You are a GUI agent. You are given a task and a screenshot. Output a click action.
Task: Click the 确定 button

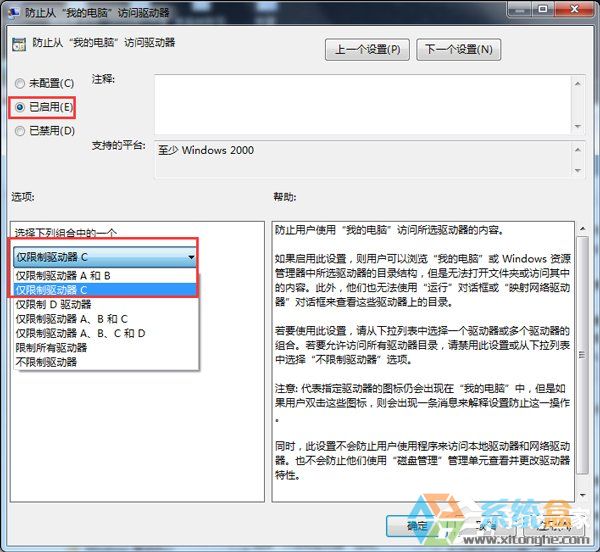click(417, 526)
